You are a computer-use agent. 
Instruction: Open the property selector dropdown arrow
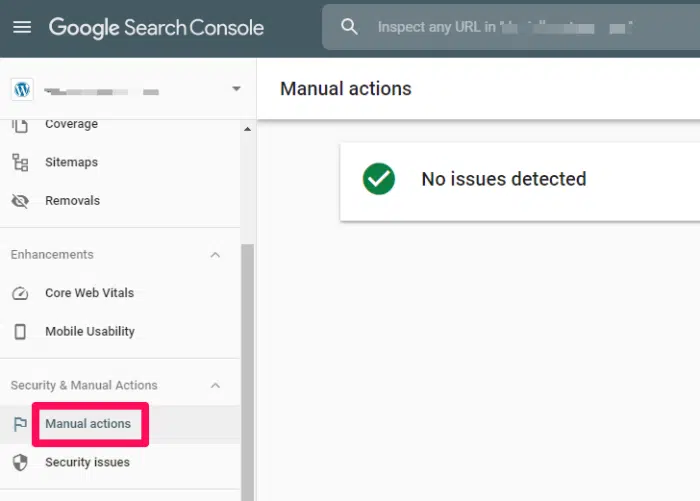click(237, 88)
